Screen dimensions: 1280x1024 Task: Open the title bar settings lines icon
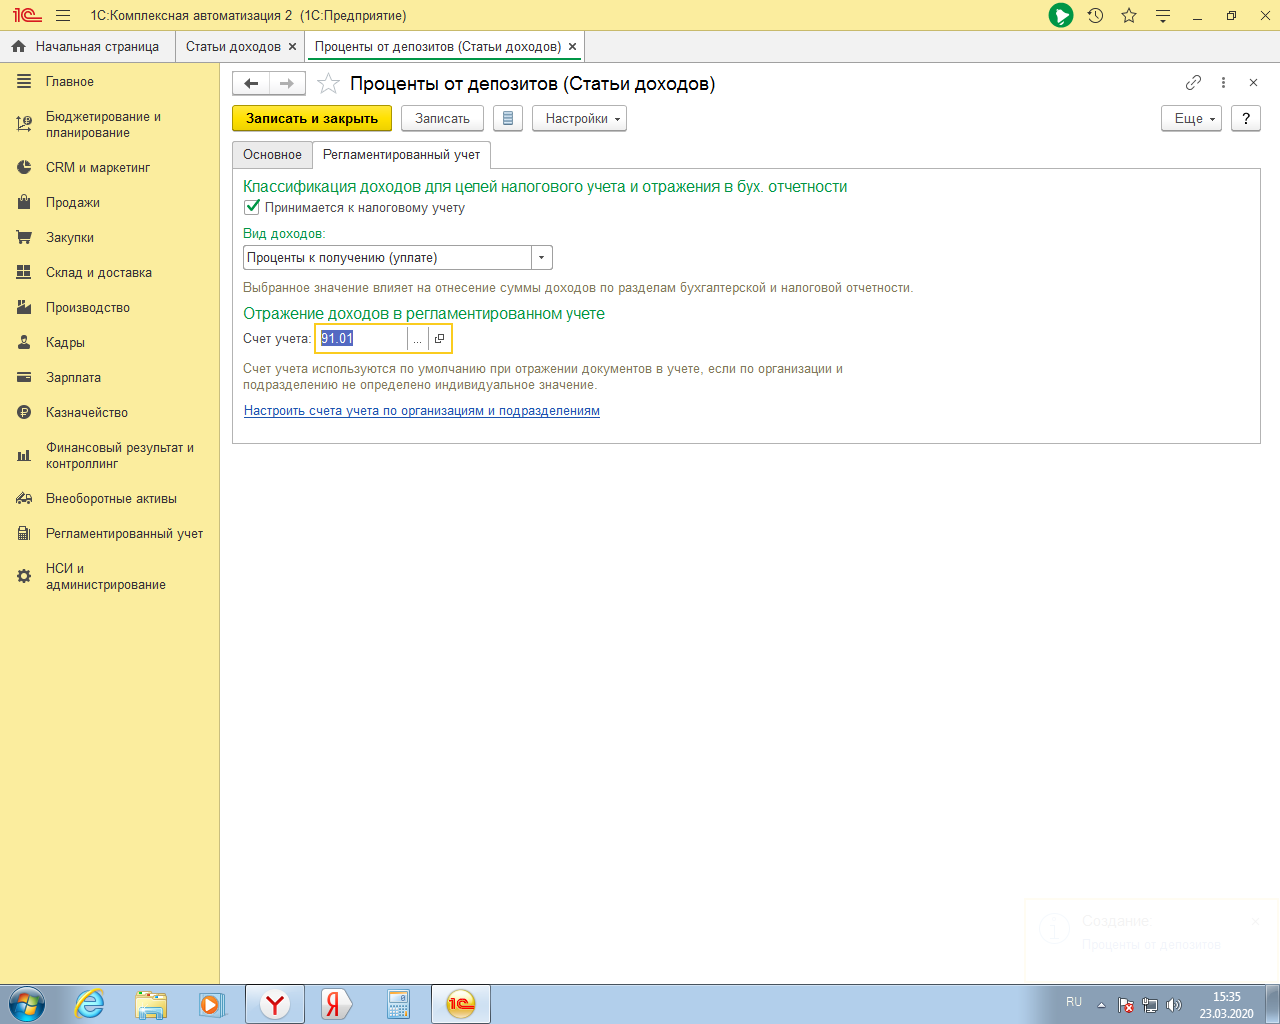1162,15
